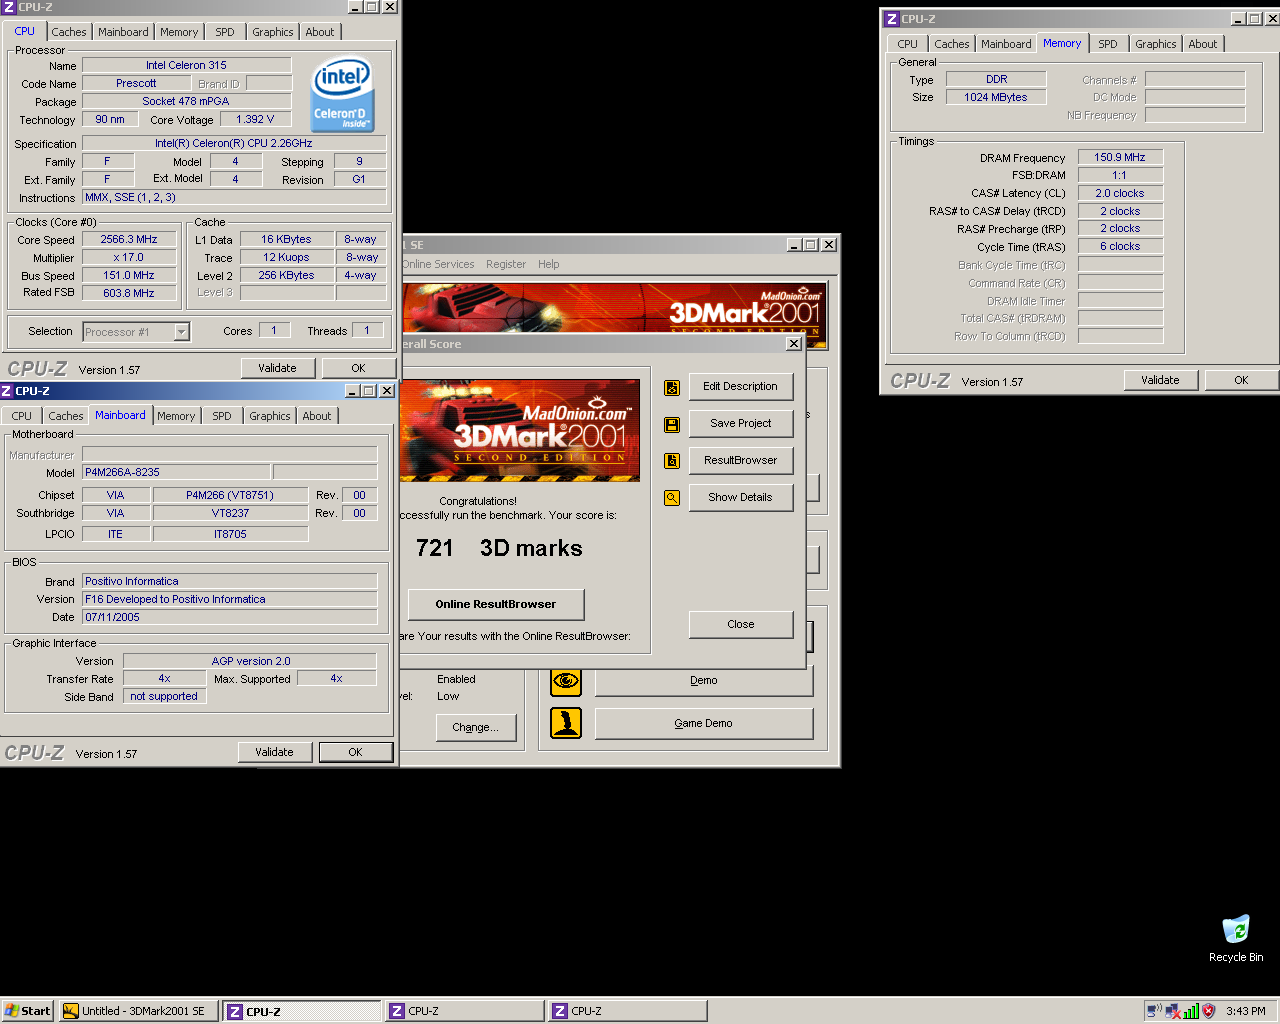Click Change... button in 3DMark

point(476,727)
